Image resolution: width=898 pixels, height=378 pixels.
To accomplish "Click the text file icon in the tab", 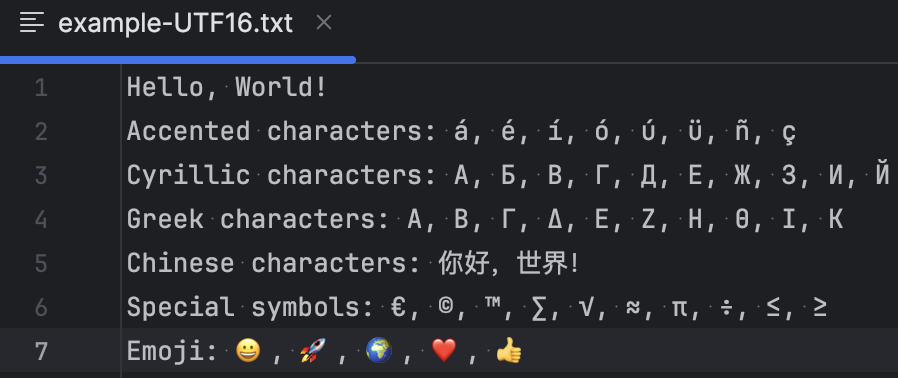I will (32, 23).
